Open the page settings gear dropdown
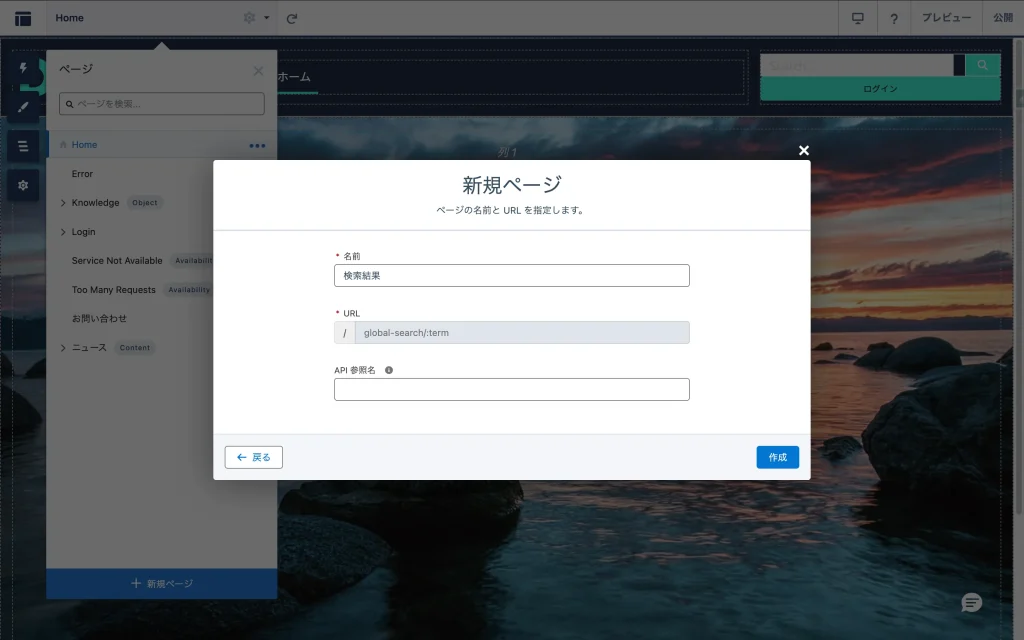 pos(256,18)
